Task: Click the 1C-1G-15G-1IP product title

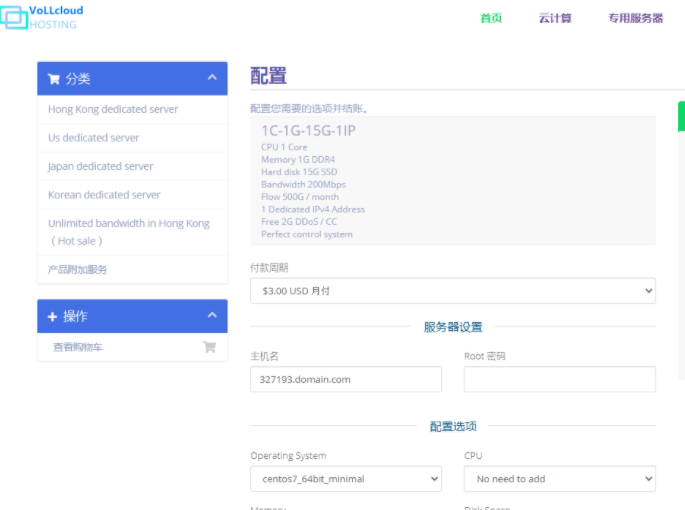Action: click(x=308, y=131)
